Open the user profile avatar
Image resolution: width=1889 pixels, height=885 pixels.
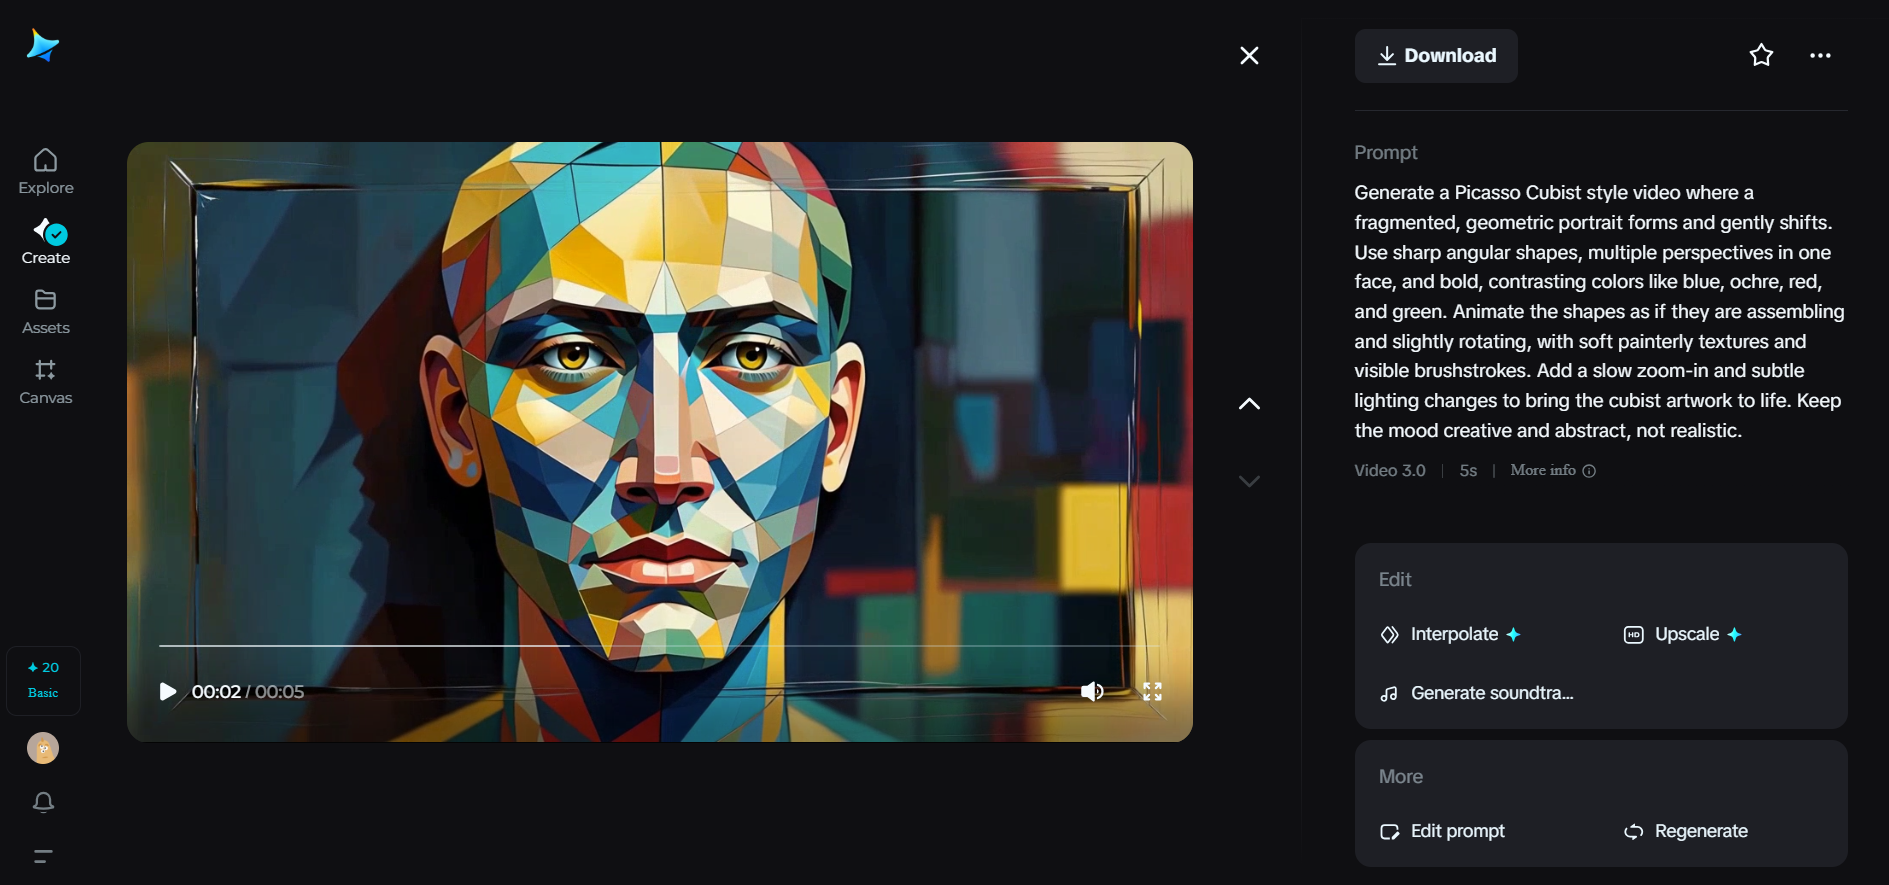pos(43,748)
